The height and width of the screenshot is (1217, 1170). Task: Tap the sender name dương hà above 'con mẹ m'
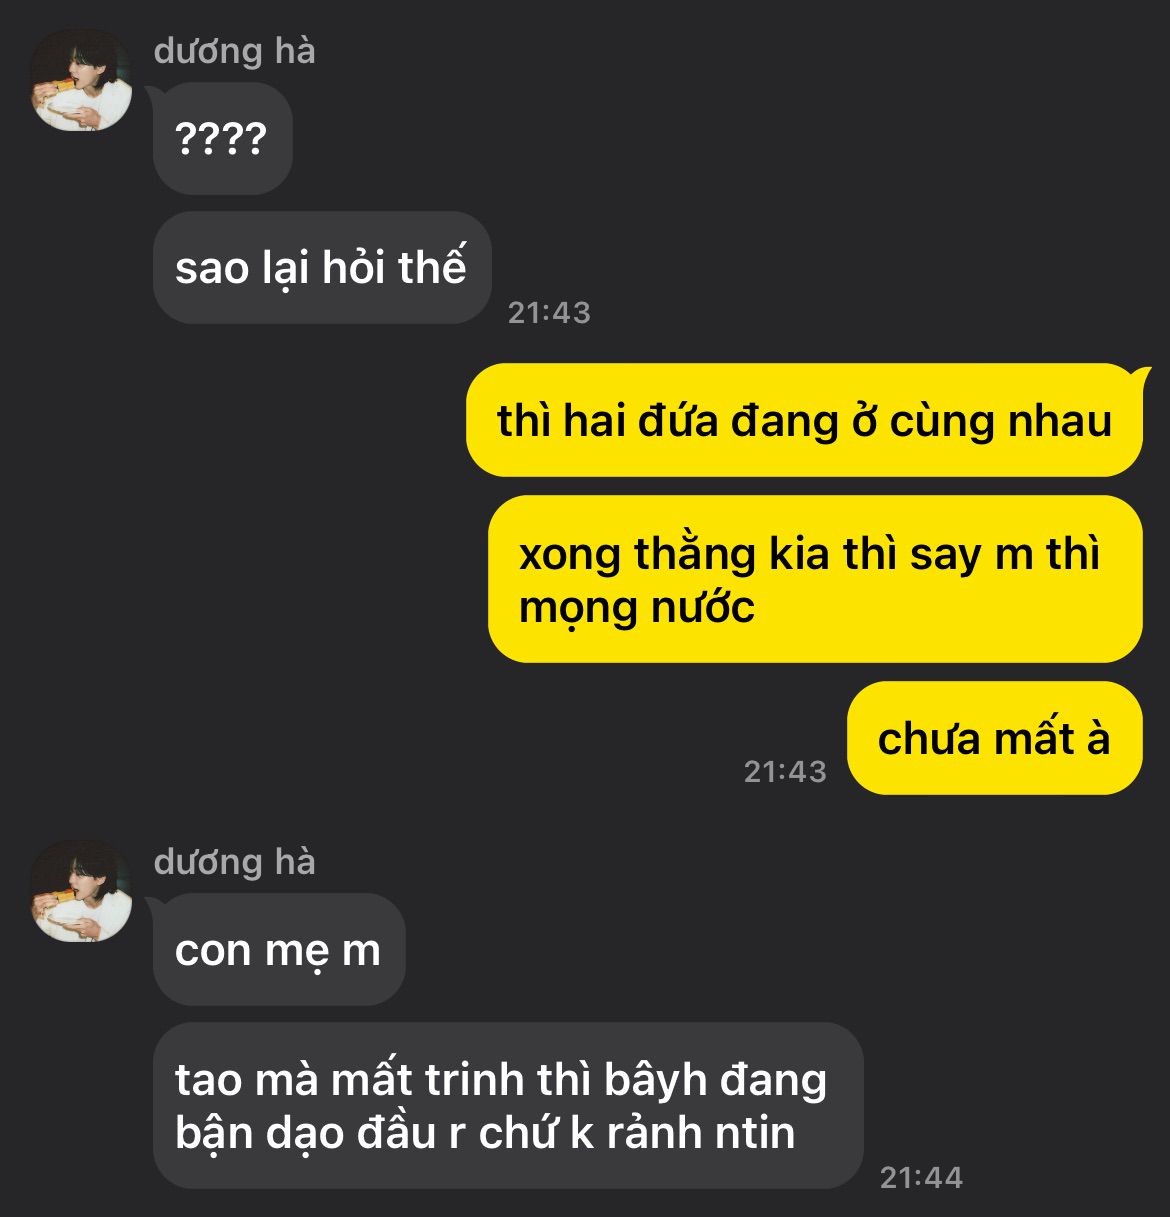234,862
